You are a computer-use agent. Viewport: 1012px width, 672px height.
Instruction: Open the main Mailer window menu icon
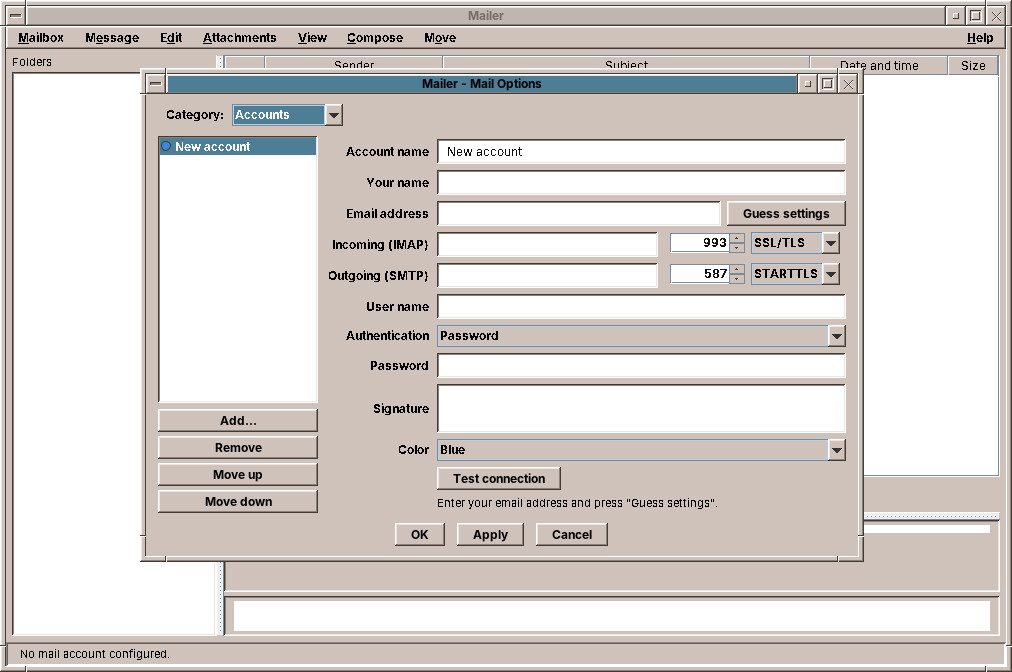point(16,15)
